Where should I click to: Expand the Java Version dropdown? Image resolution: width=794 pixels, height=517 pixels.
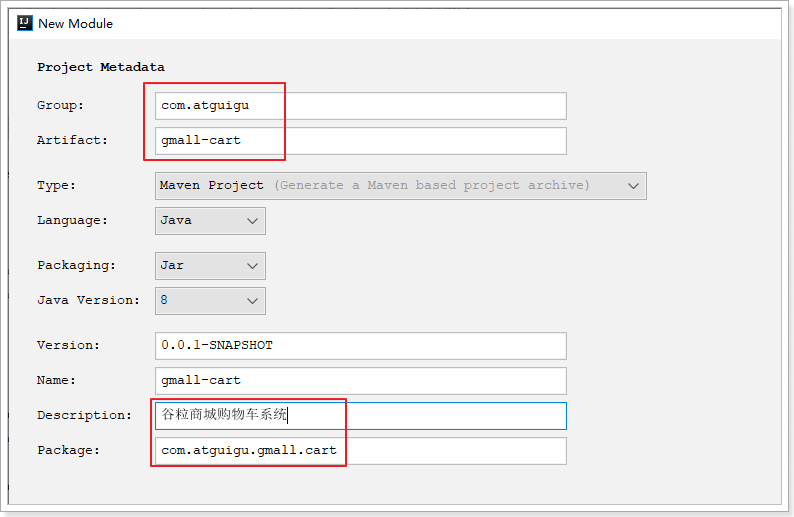point(210,301)
